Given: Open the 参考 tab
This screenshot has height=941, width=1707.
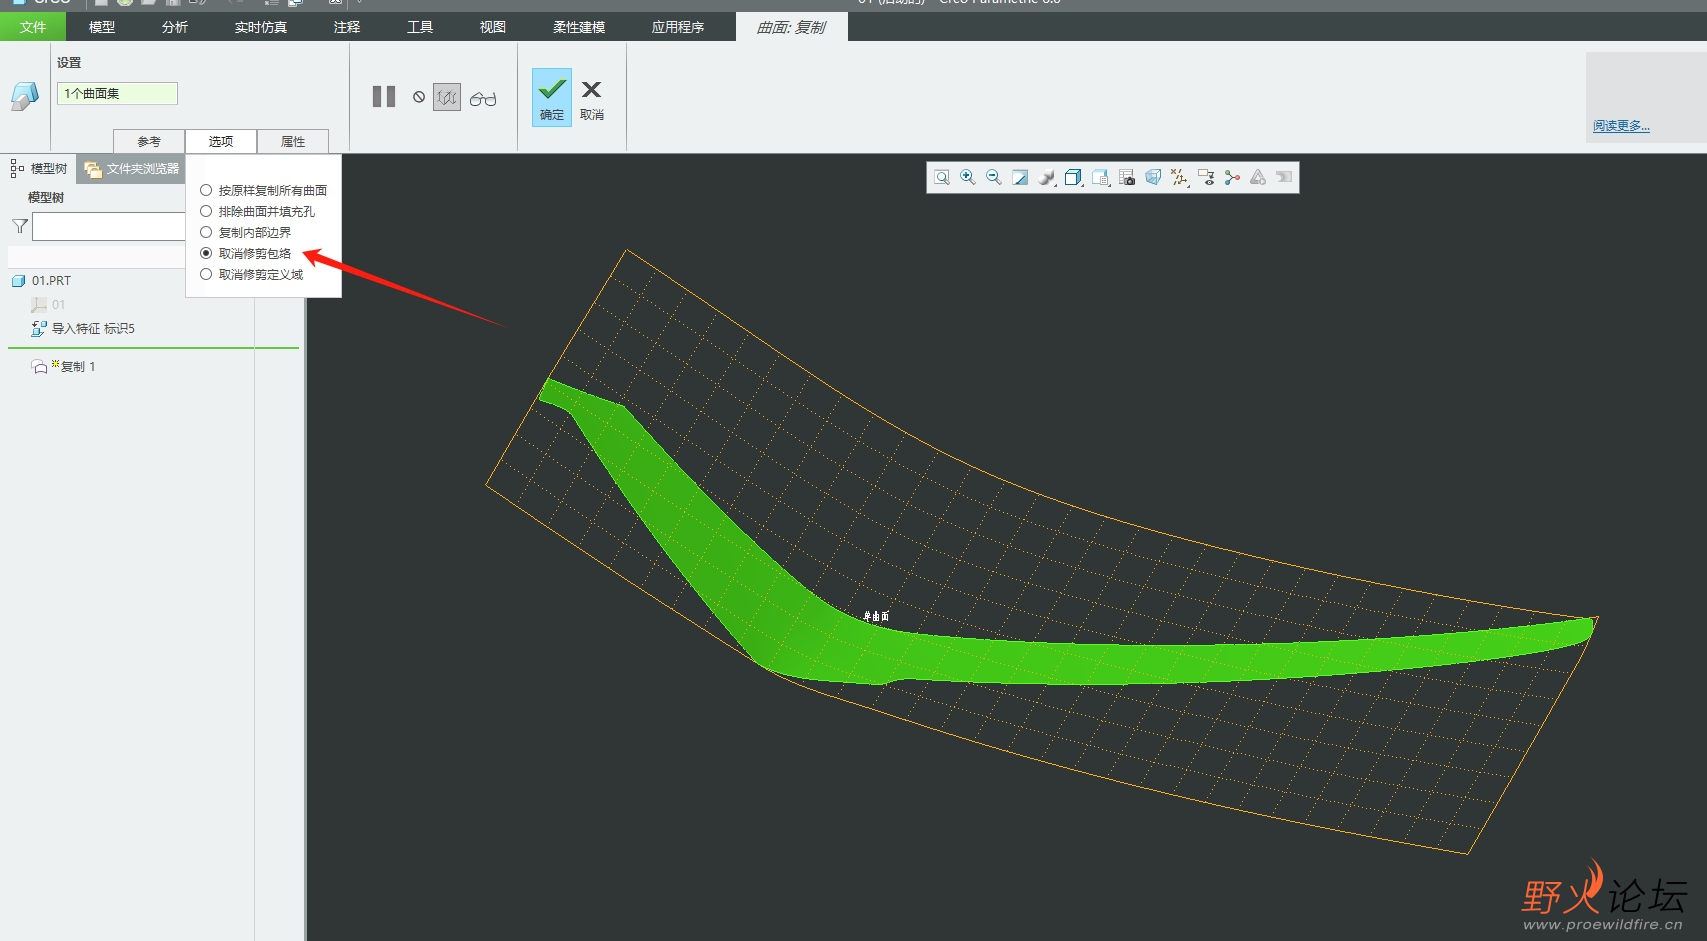Looking at the screenshot, I should [x=149, y=141].
